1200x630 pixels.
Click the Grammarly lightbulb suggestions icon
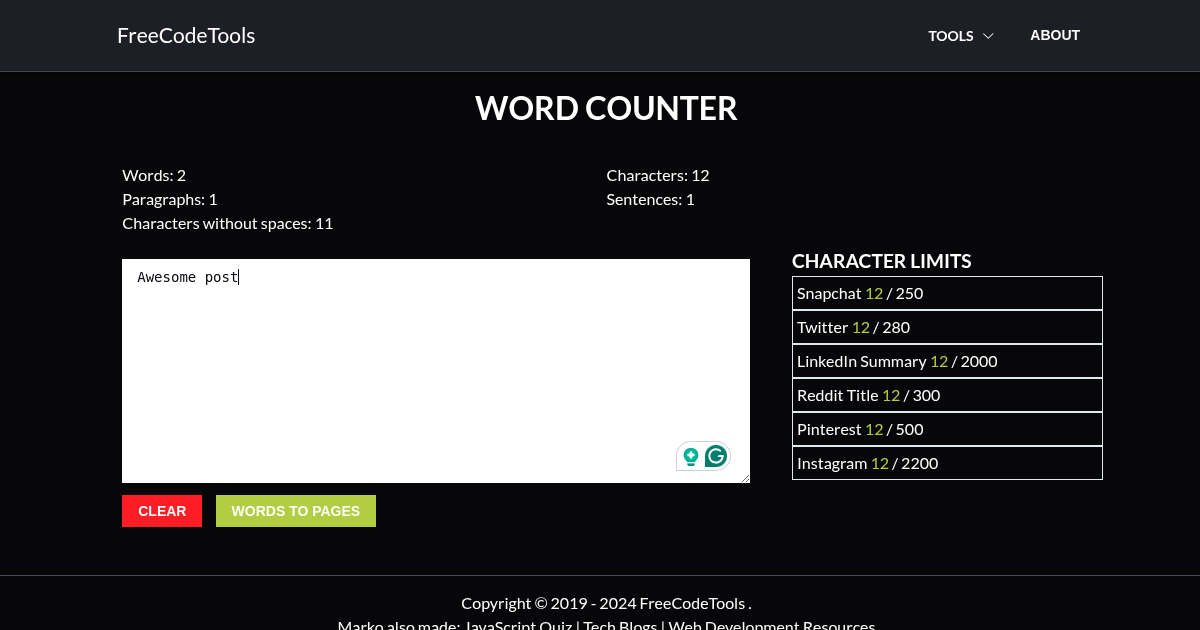[691, 456]
